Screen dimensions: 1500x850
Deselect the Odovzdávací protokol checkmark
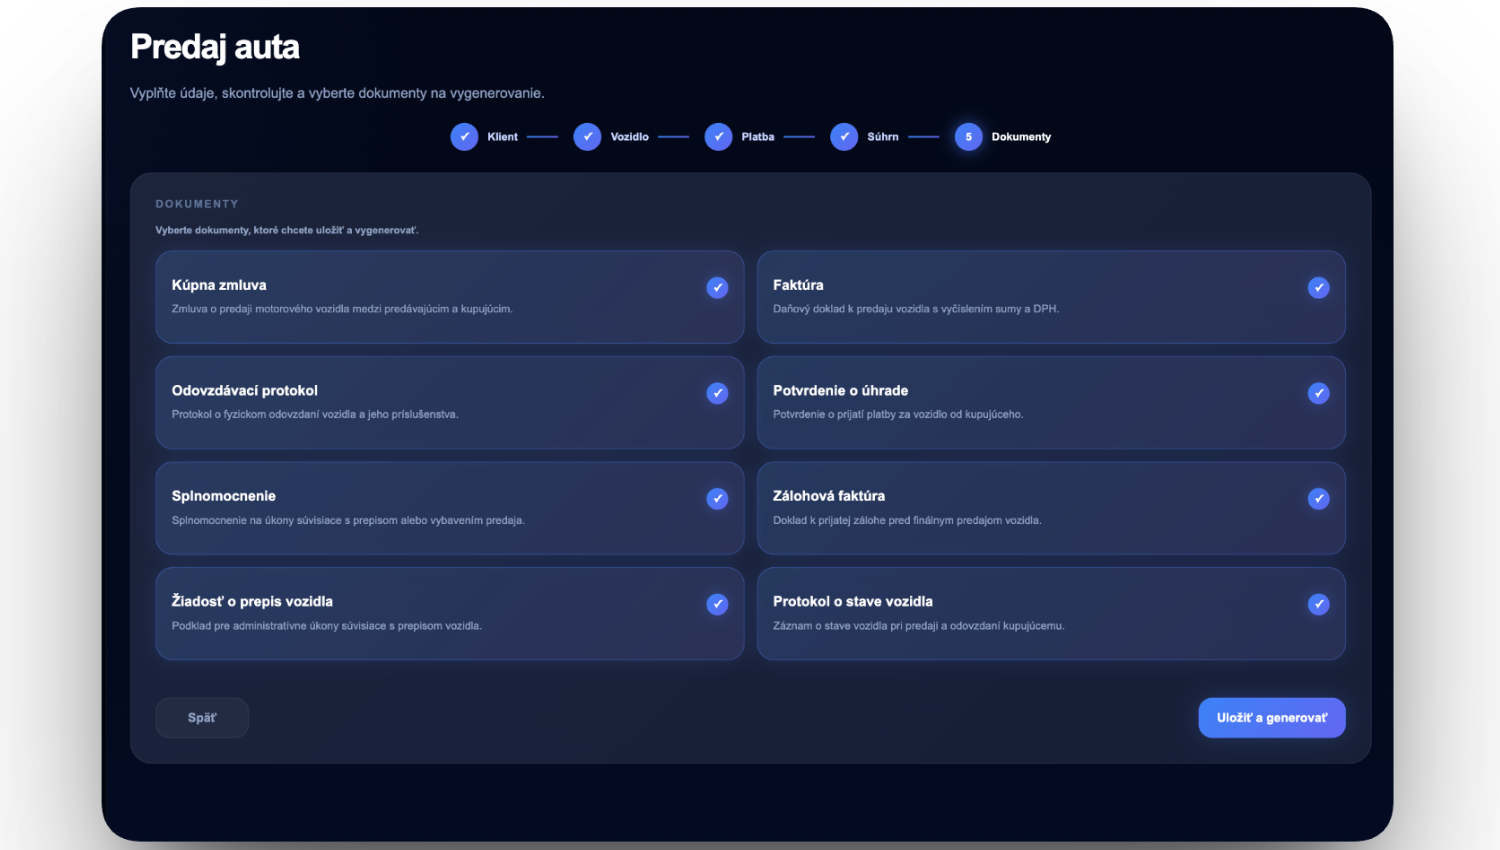[717, 393]
